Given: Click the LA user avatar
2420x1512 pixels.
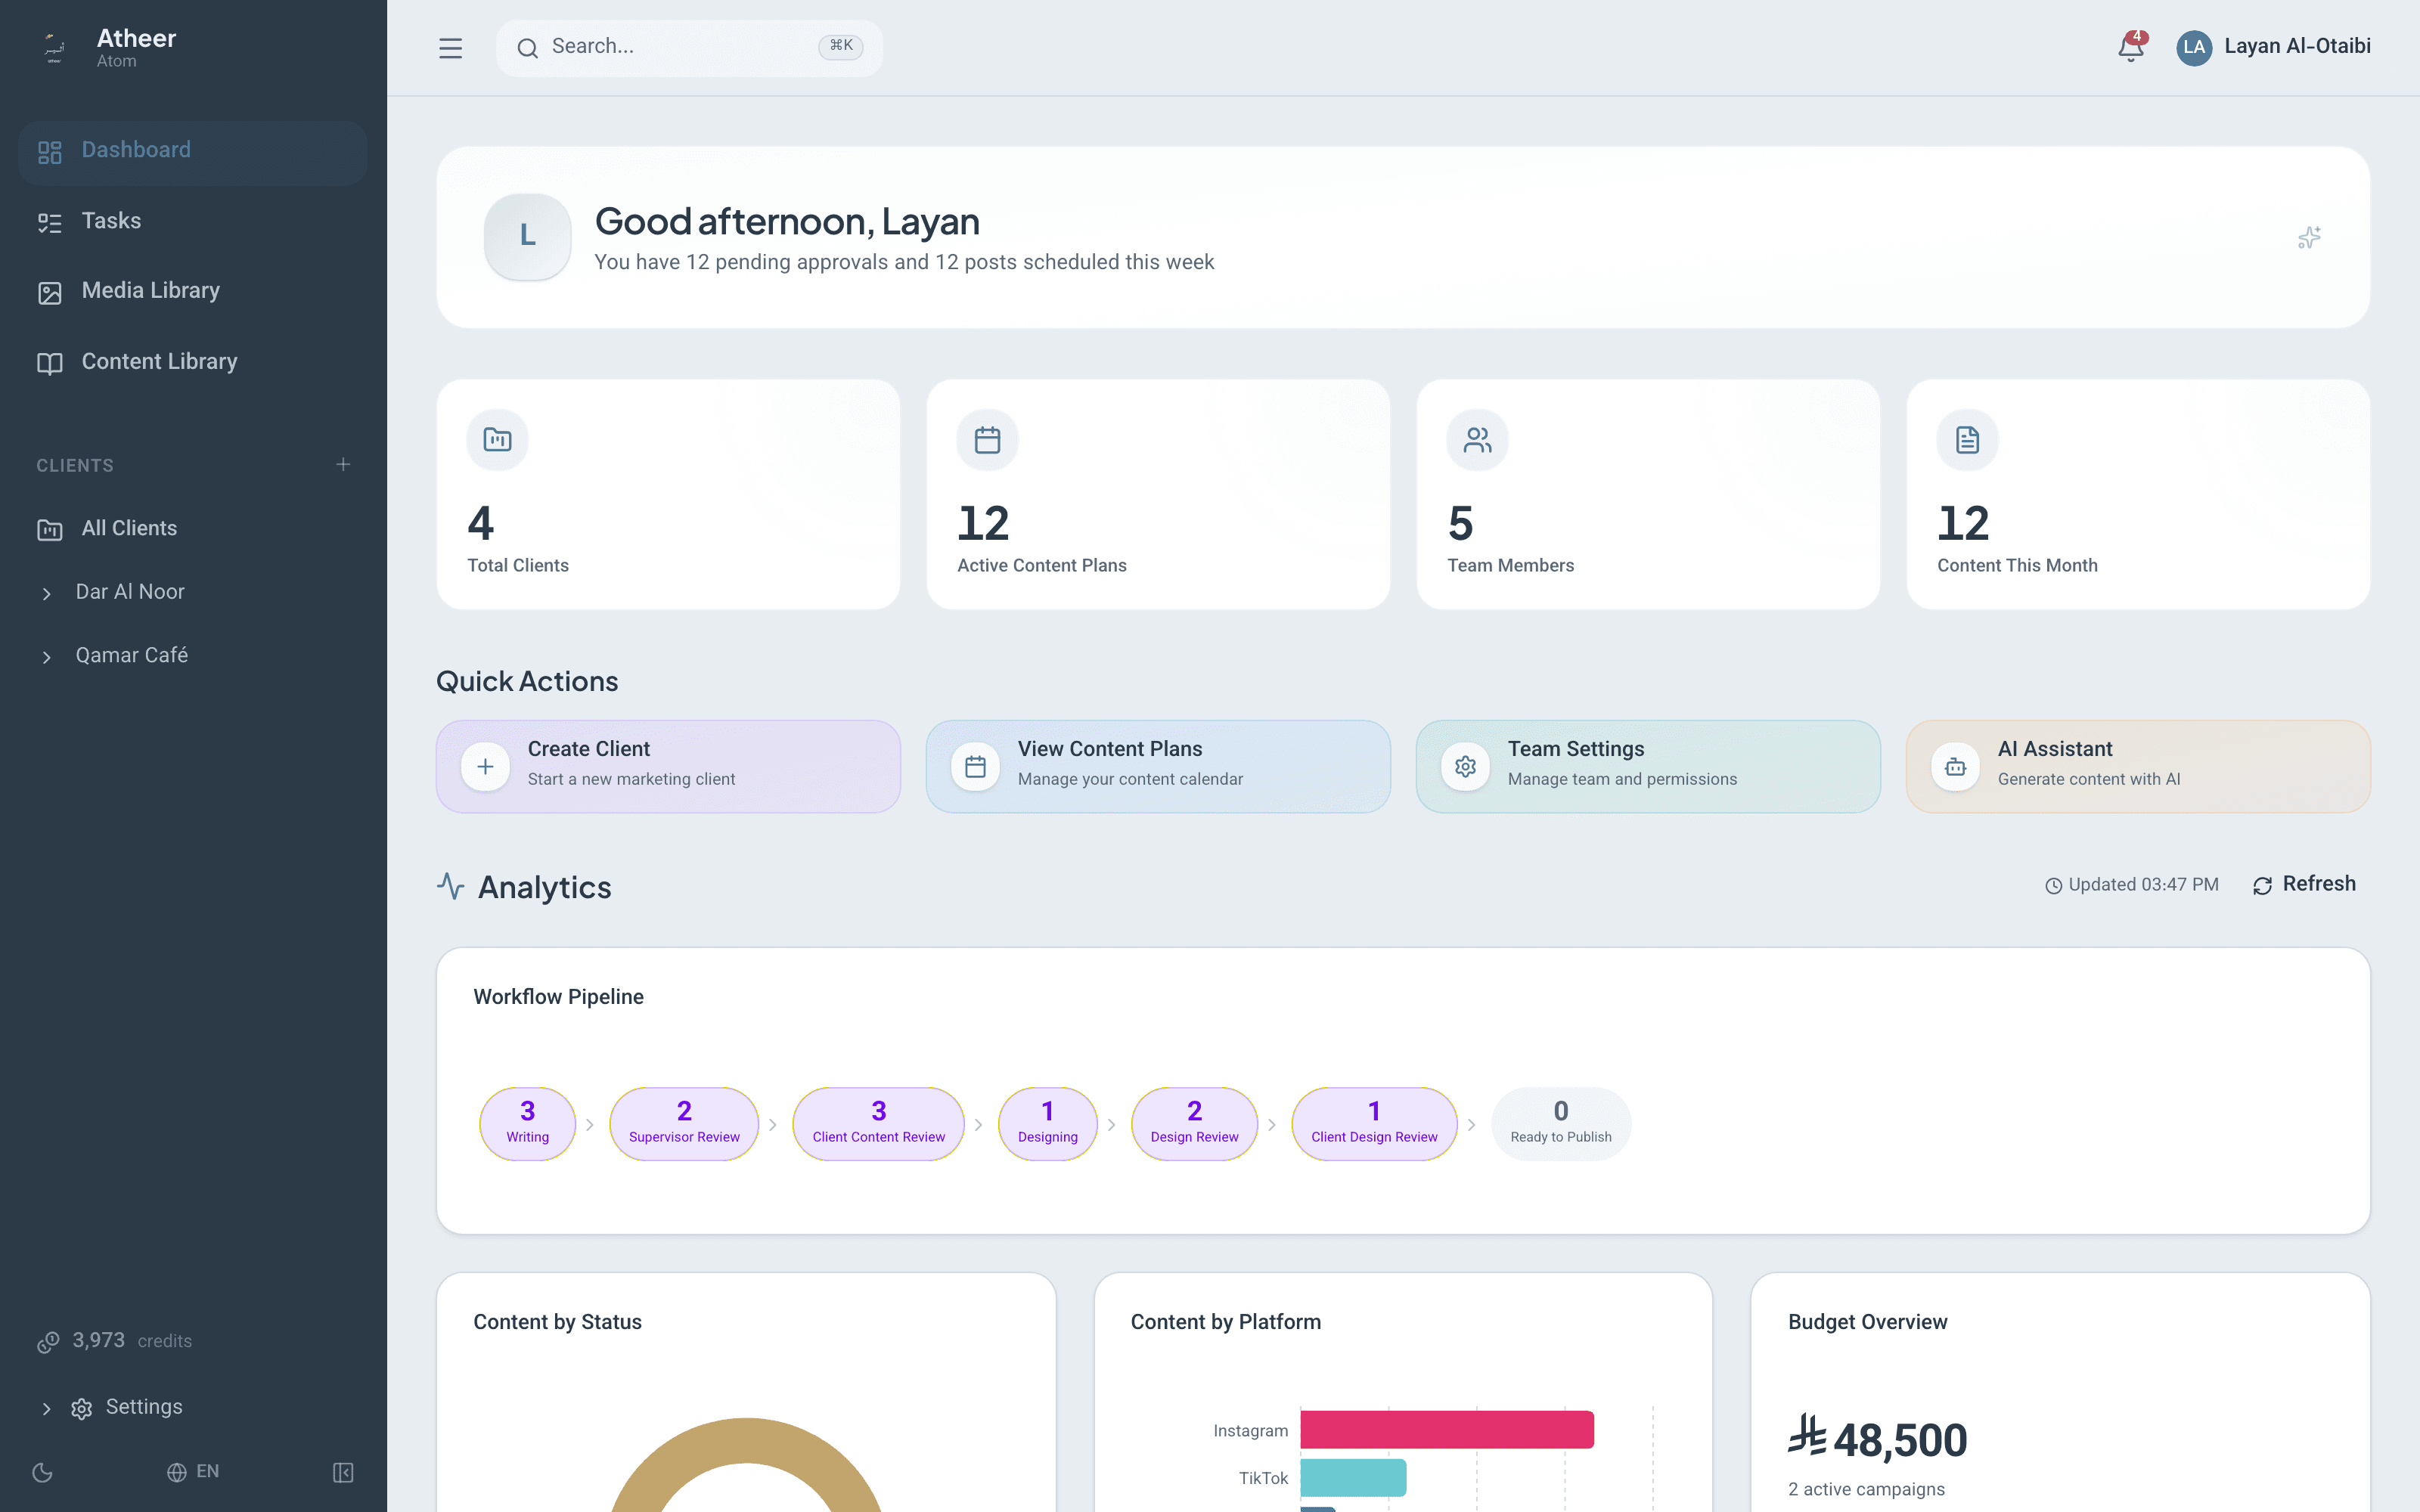Looking at the screenshot, I should pos(2194,47).
